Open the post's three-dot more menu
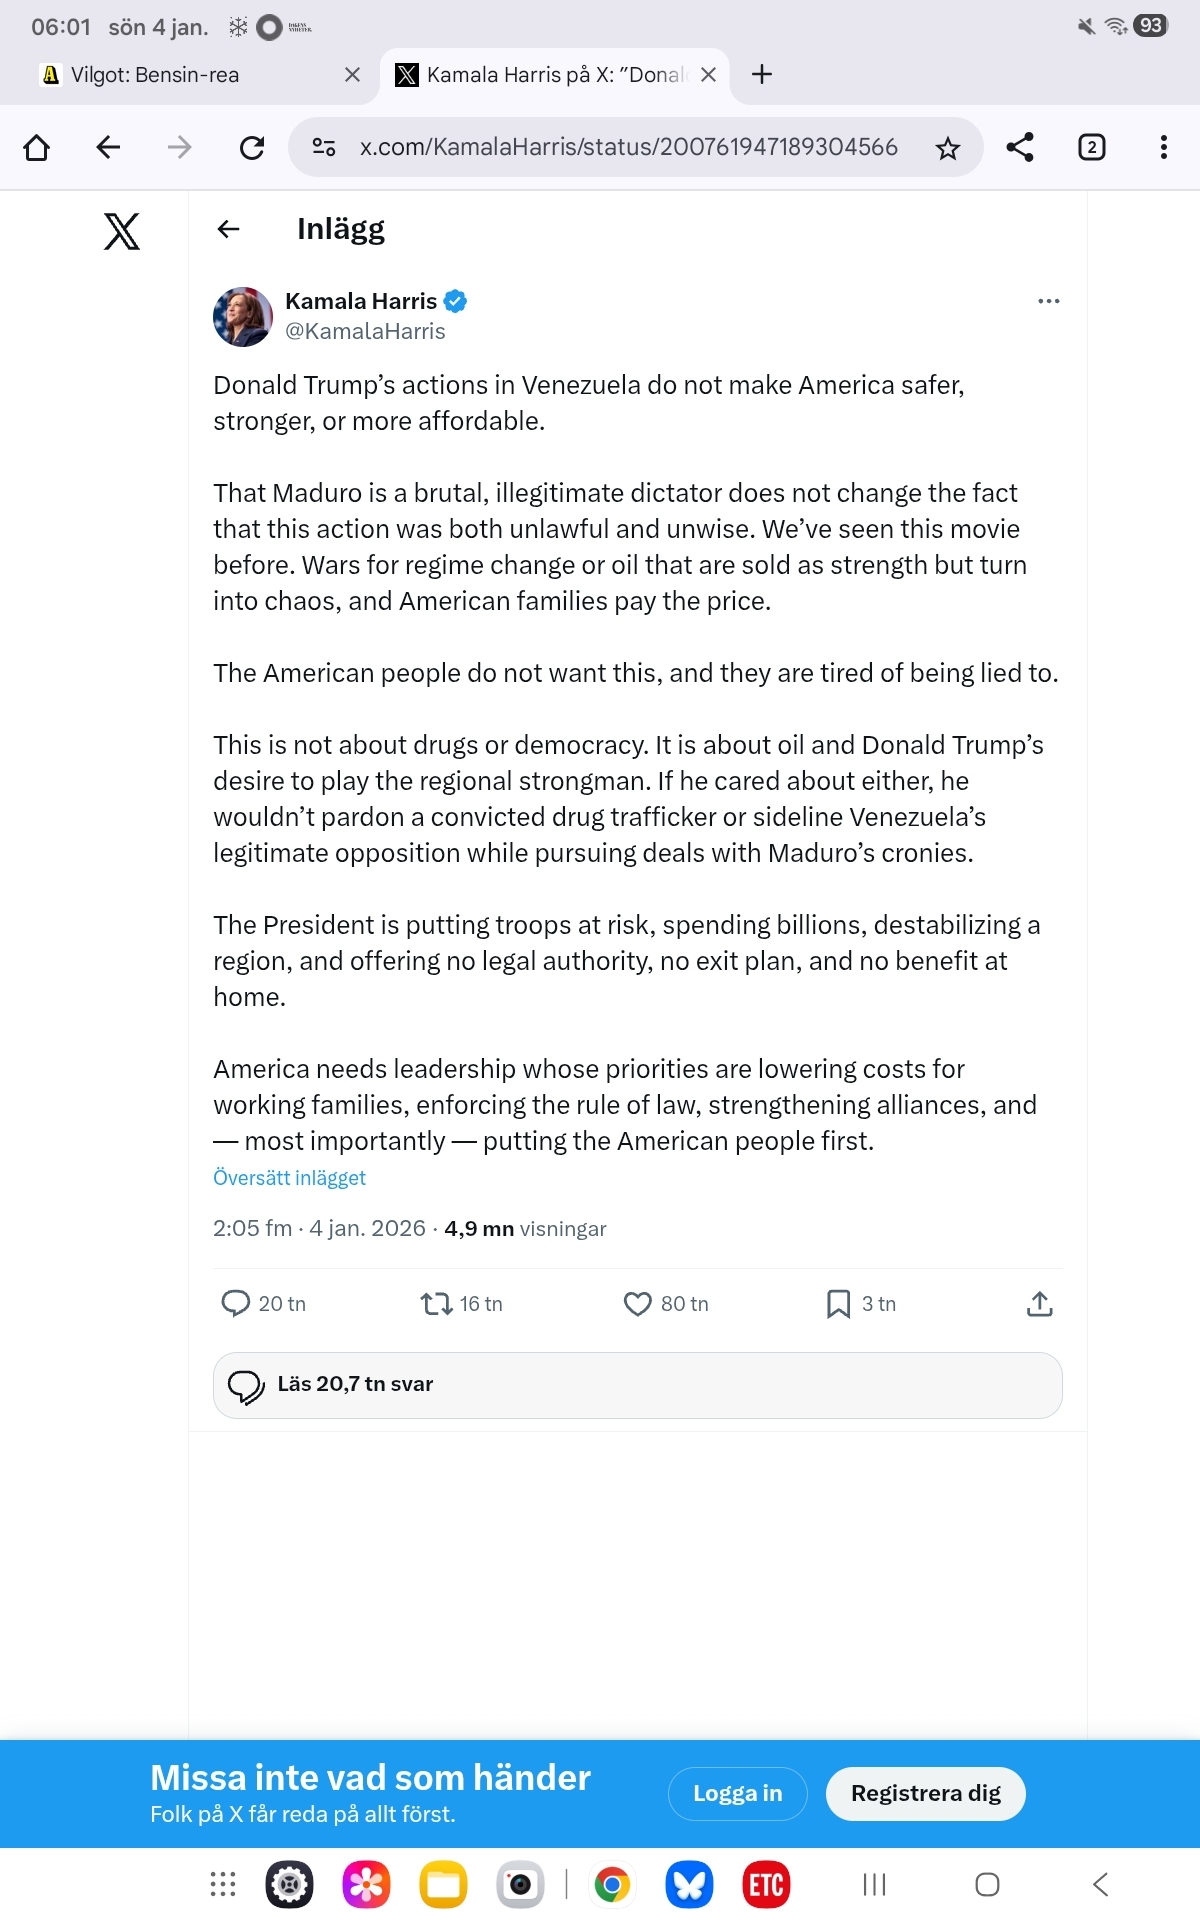This screenshot has height=1920, width=1200. [1048, 301]
